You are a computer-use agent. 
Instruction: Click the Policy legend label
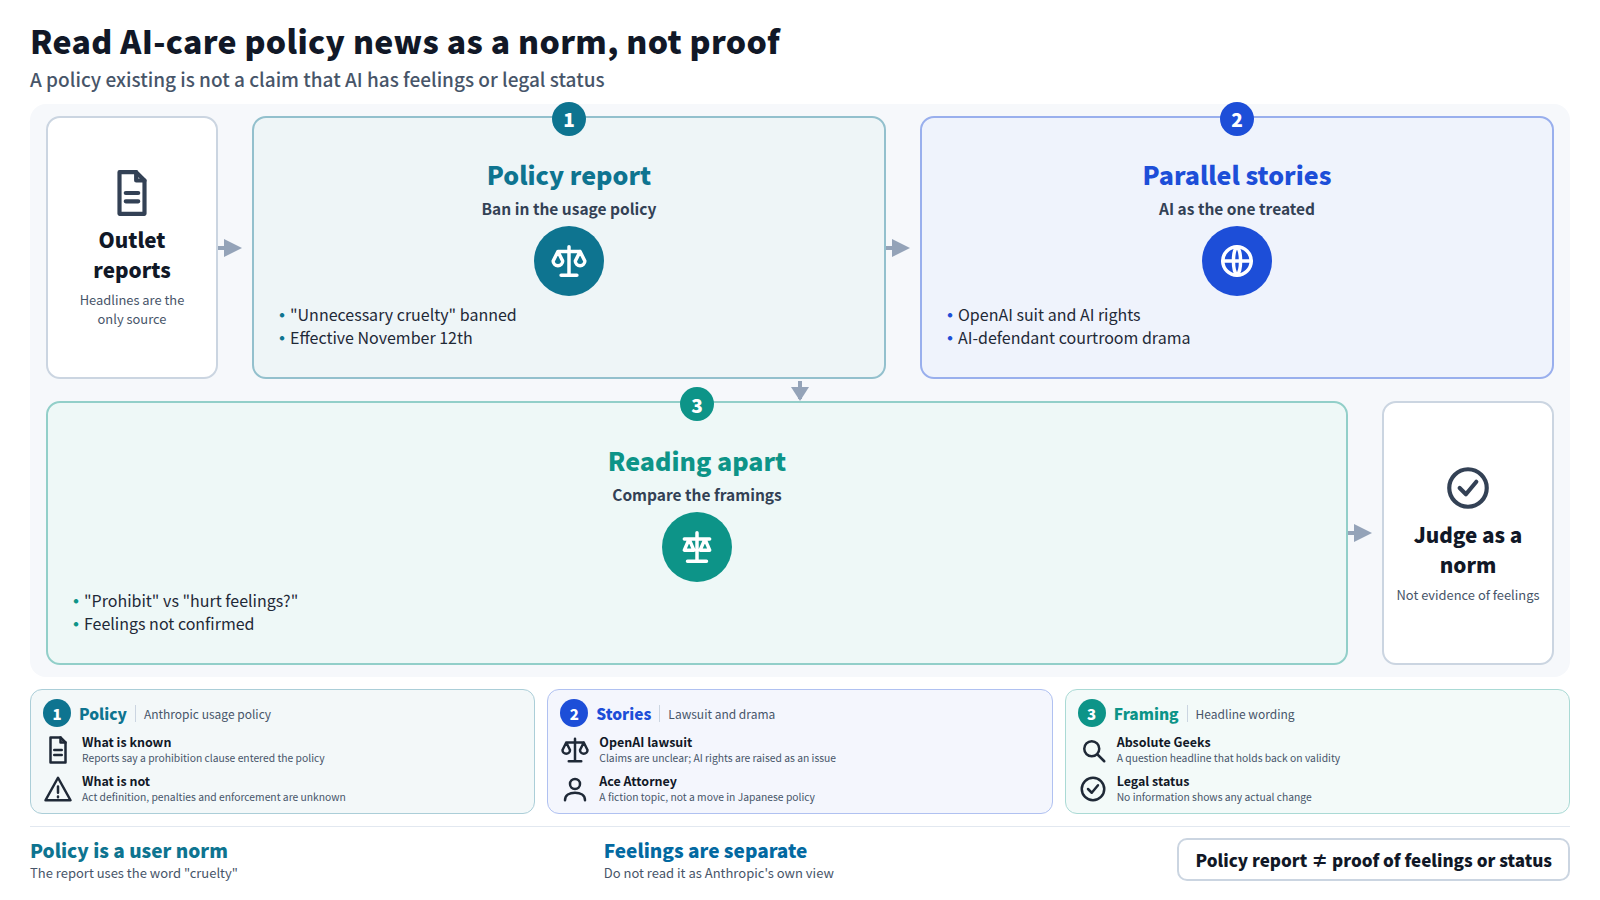[103, 714]
